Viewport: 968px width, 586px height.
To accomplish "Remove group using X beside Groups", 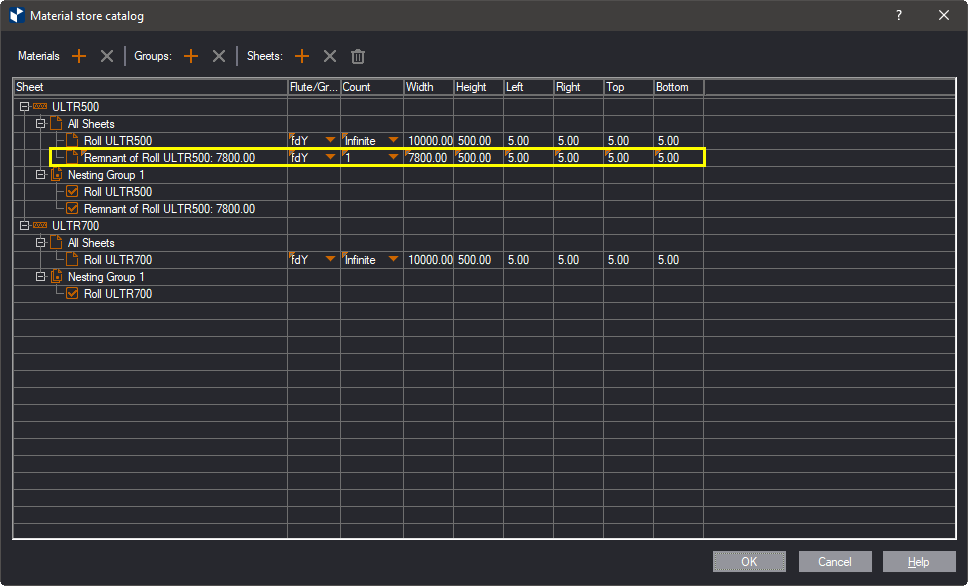I will 219,57.
